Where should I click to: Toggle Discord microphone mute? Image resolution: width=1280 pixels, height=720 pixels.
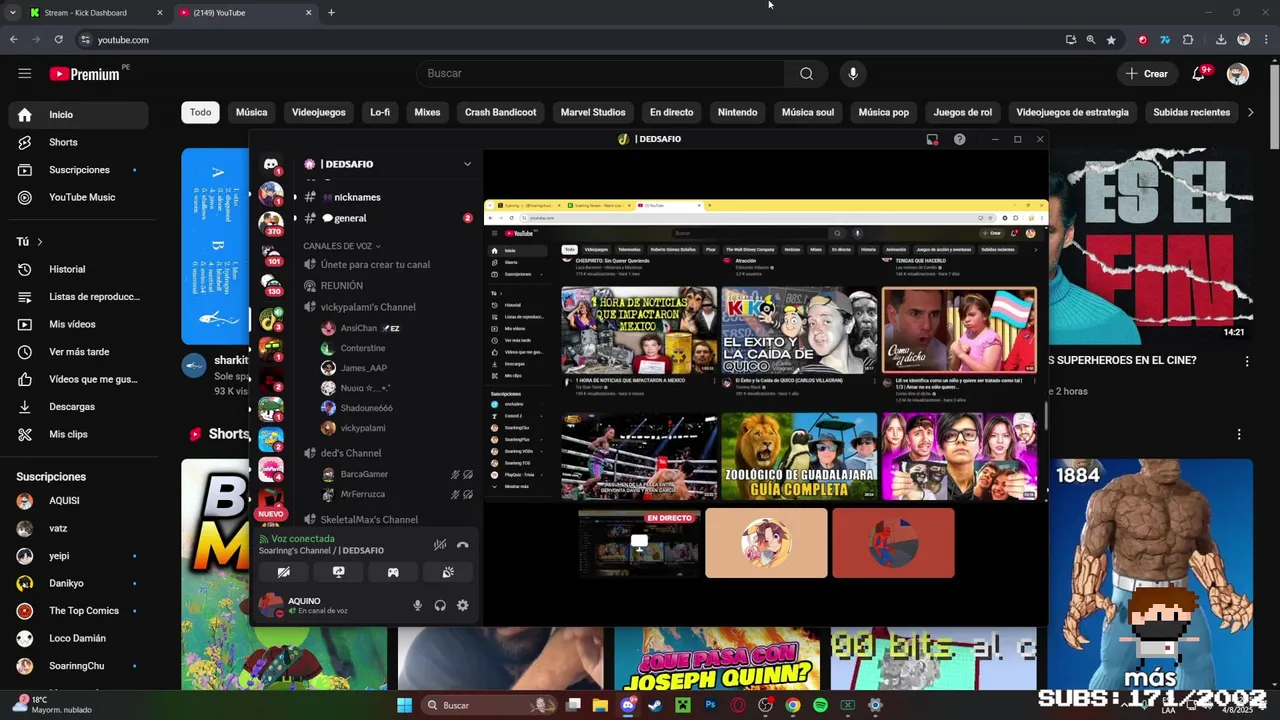click(x=418, y=605)
